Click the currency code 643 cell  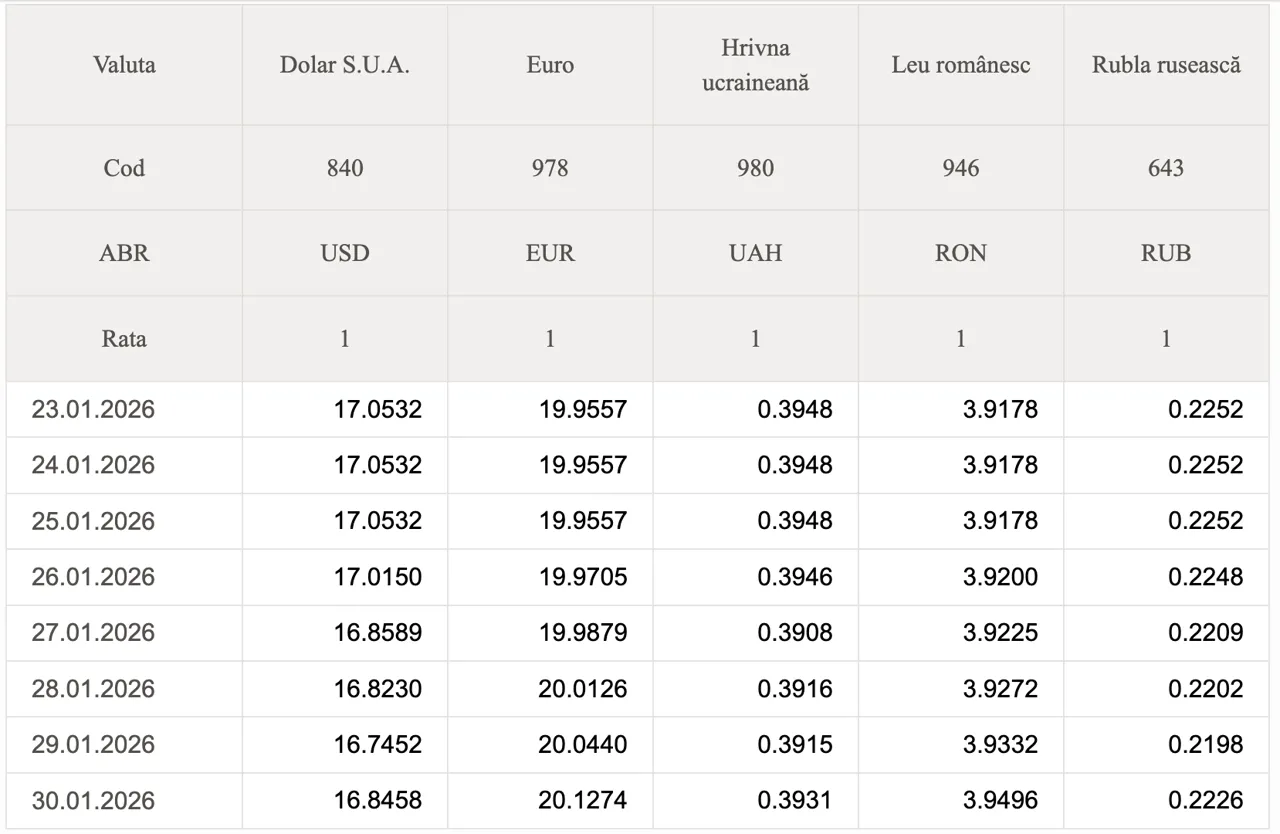[x=1166, y=168]
